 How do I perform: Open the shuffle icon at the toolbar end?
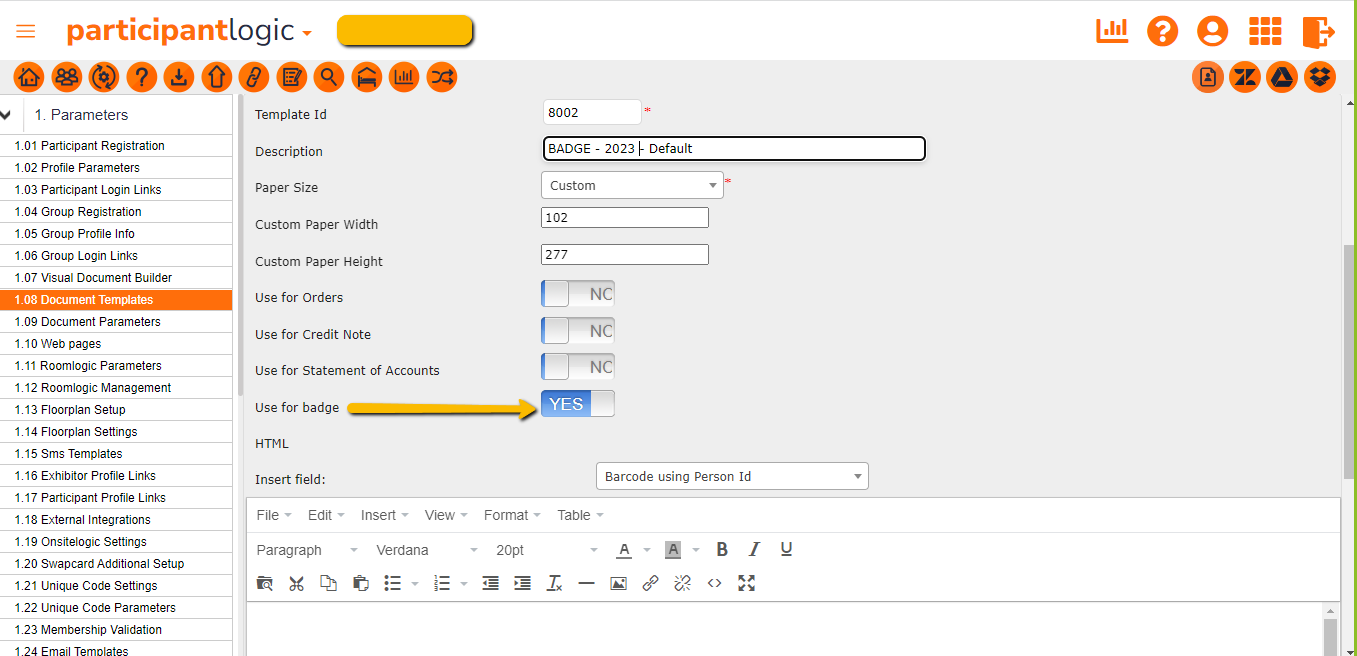441,77
